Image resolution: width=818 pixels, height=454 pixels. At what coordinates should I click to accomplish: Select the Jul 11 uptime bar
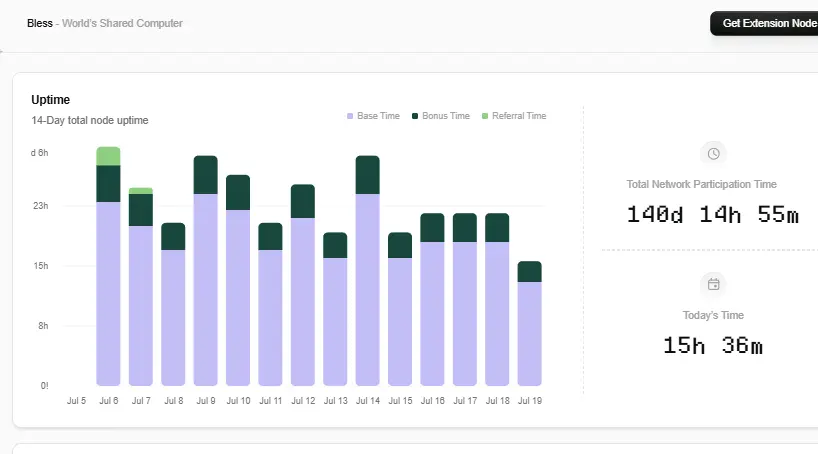(x=270, y=304)
